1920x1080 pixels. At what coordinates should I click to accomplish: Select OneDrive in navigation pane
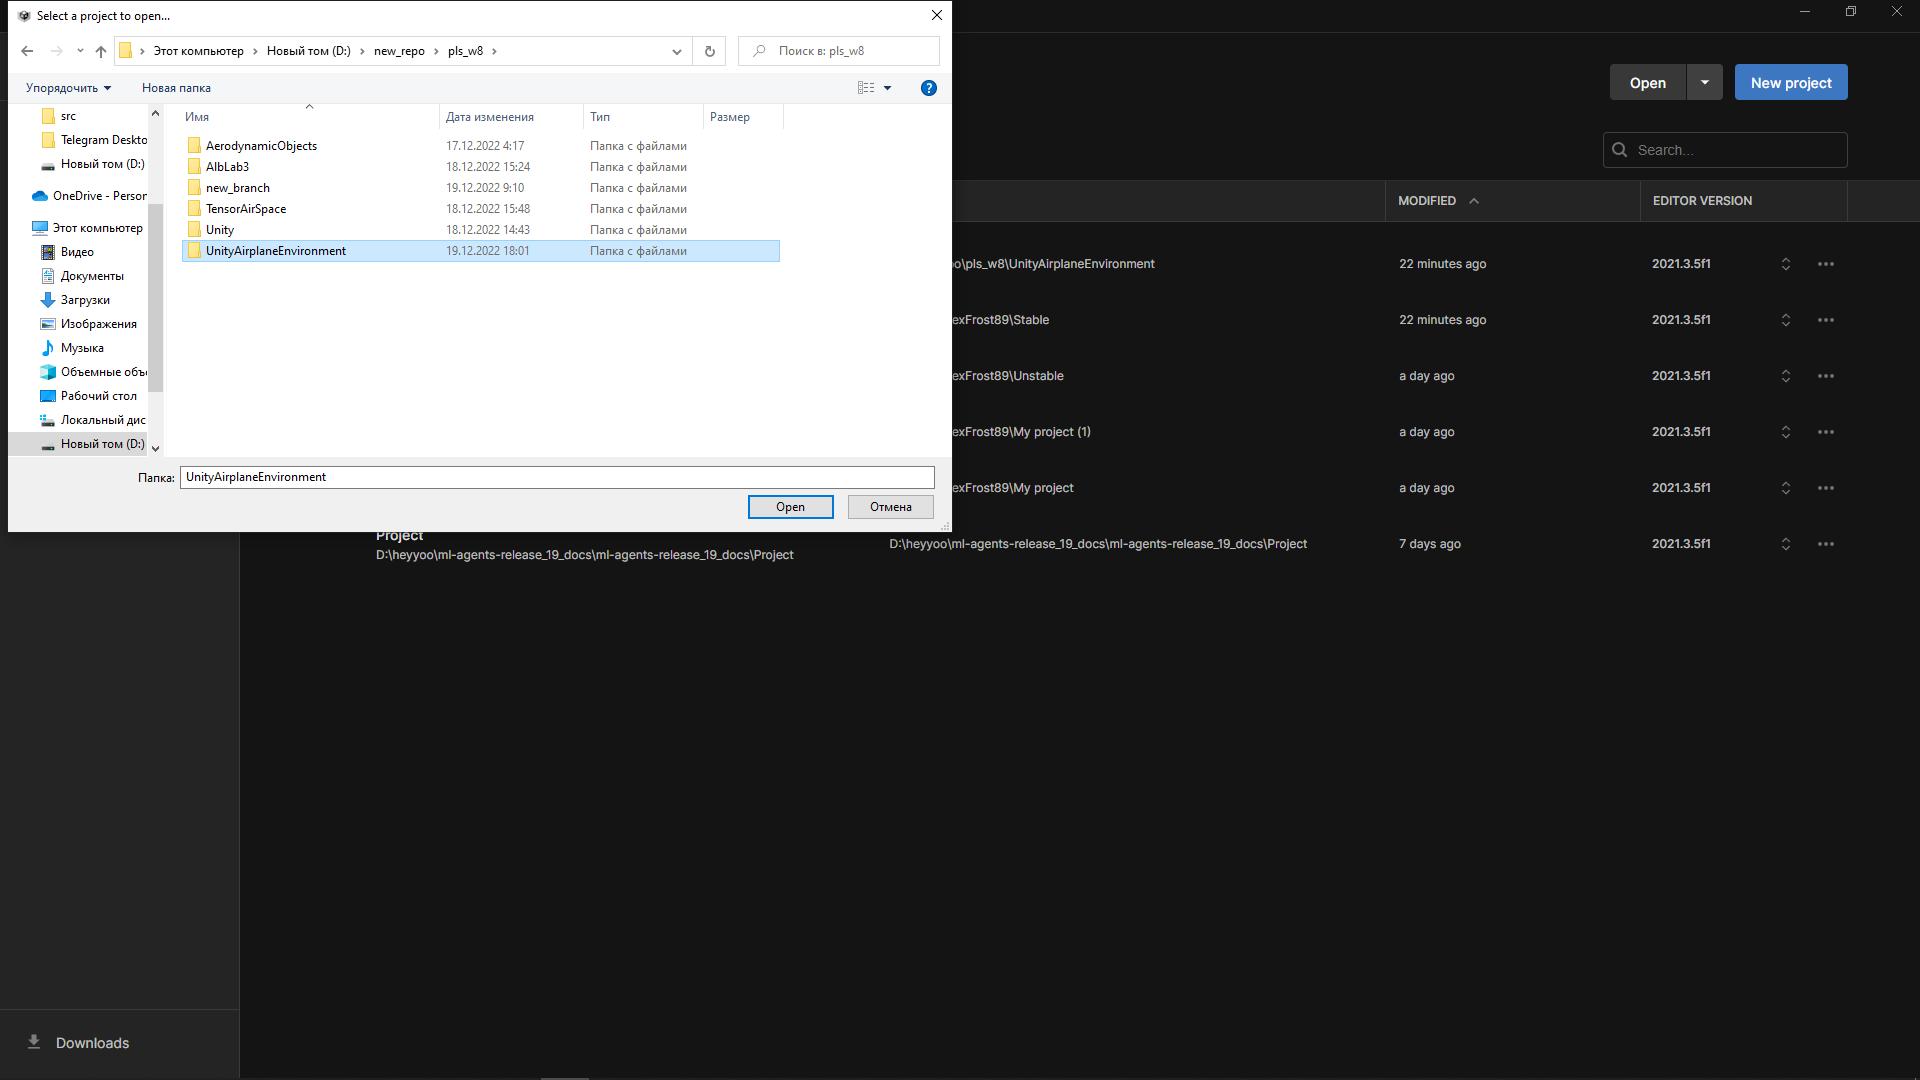coord(89,196)
